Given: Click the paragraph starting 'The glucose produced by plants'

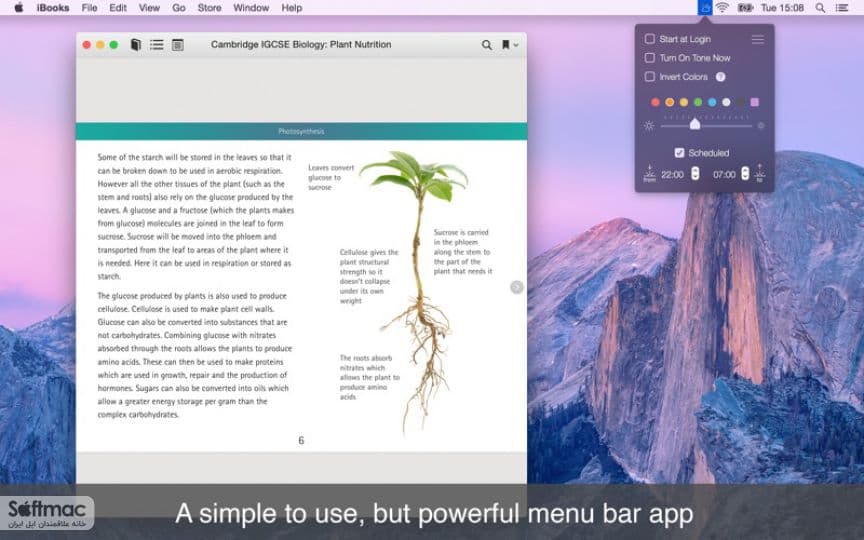Looking at the screenshot, I should point(195,355).
